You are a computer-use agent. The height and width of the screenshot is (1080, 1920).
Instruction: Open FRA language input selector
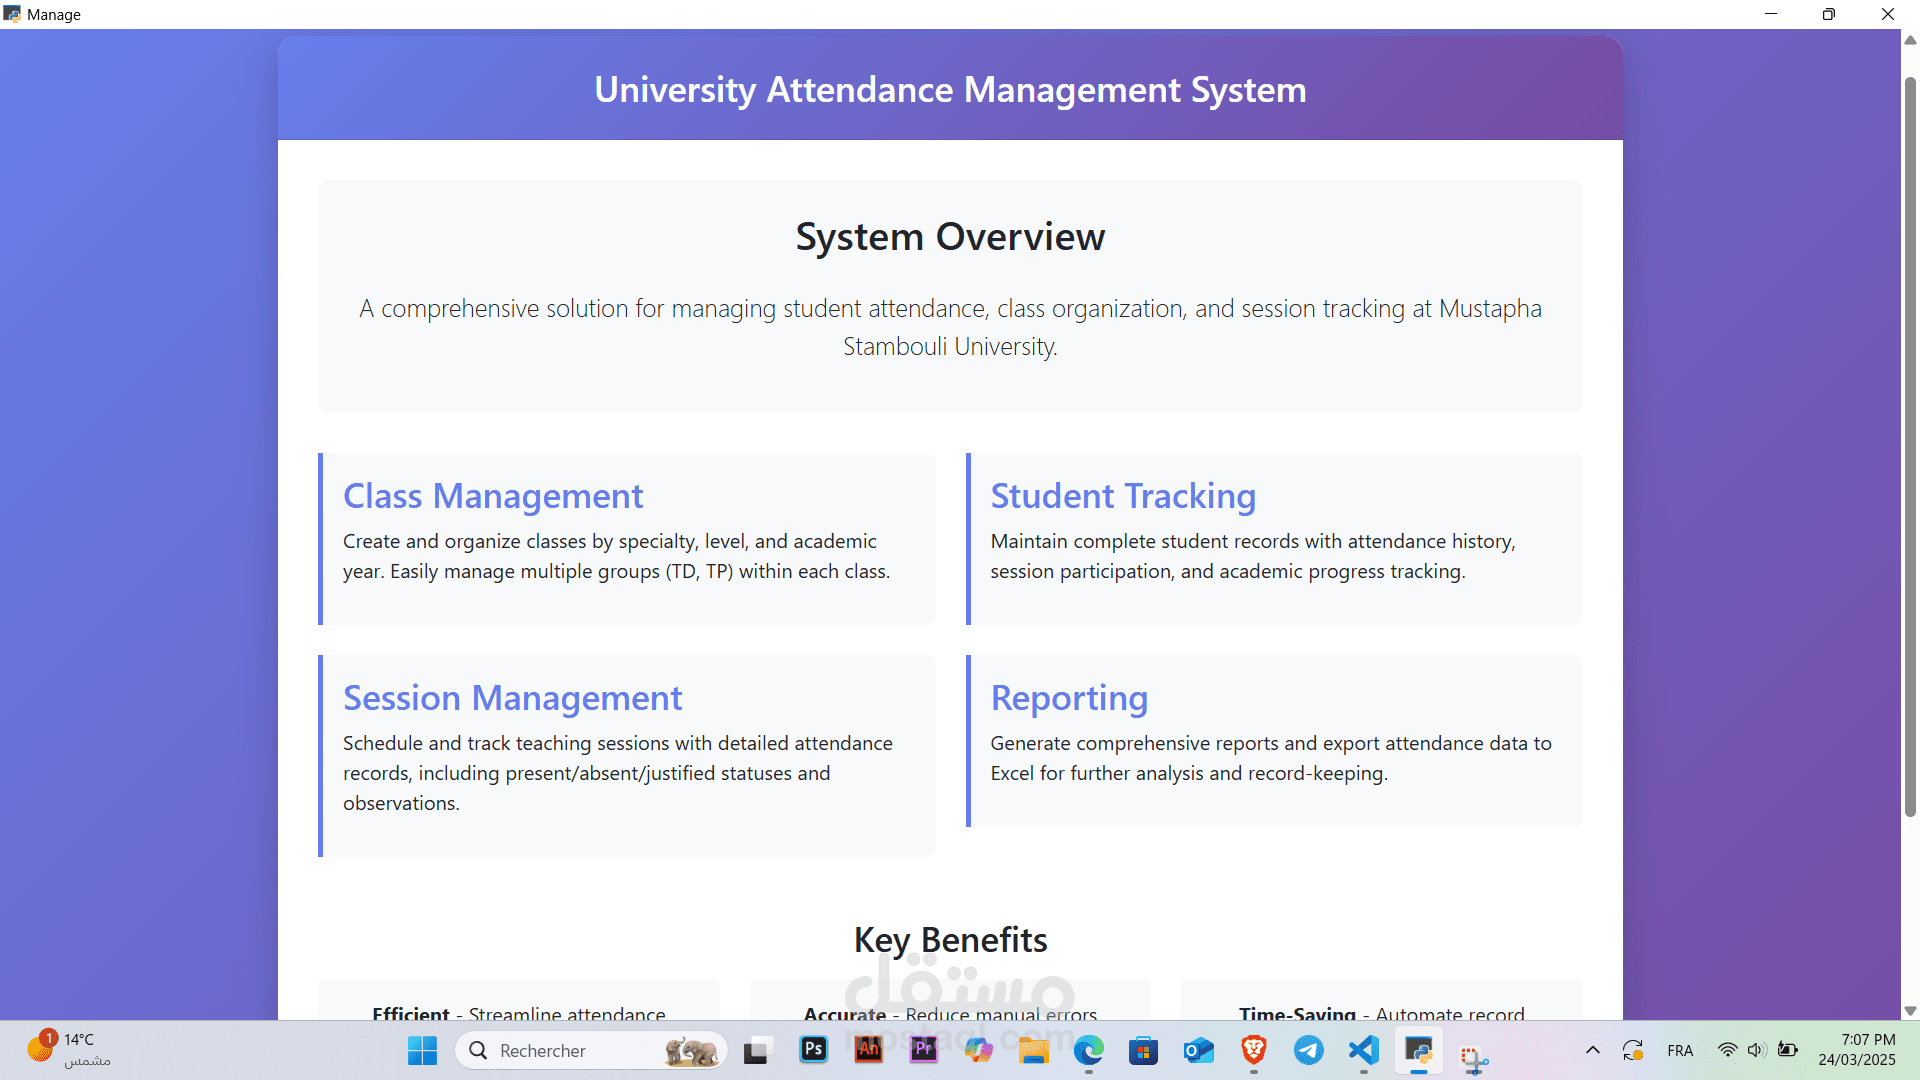(x=1680, y=1050)
